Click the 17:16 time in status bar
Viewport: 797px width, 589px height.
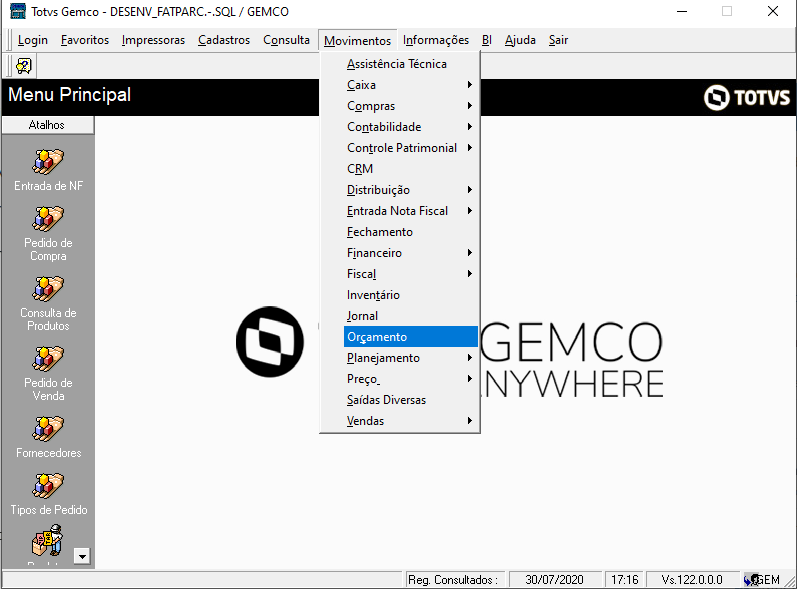click(625, 579)
